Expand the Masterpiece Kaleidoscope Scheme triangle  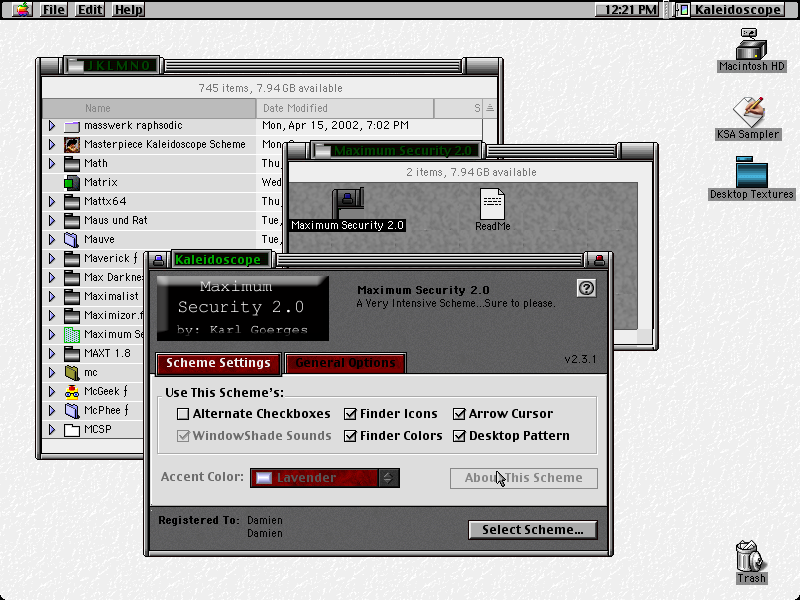point(52,145)
